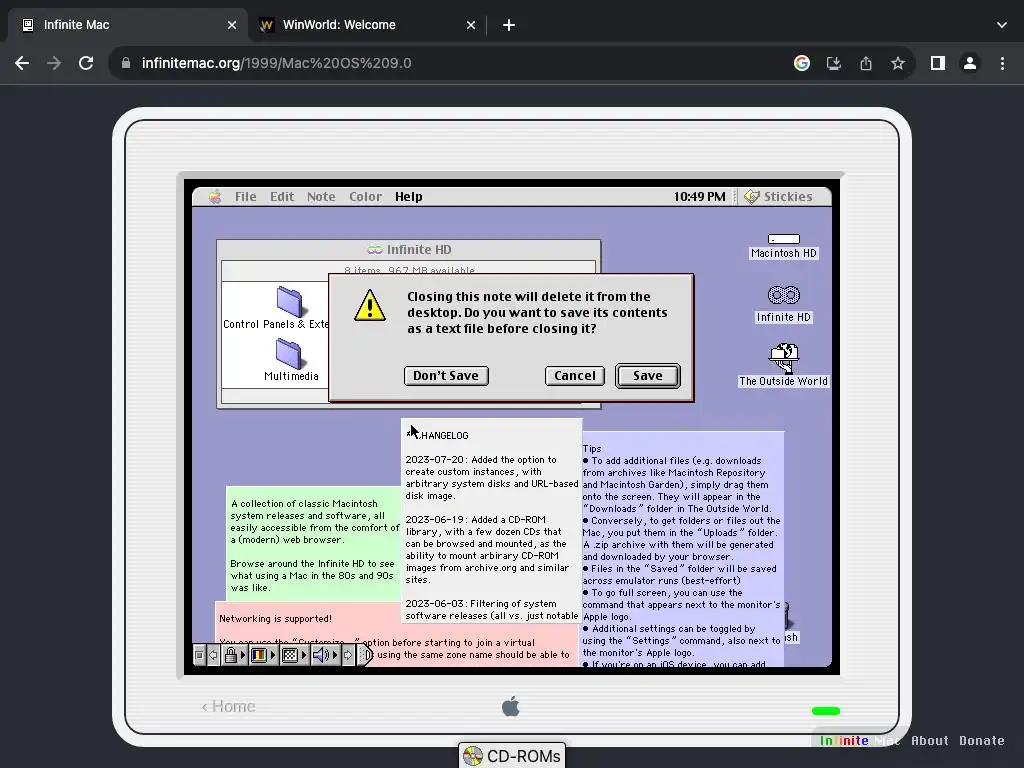Image resolution: width=1024 pixels, height=768 pixels.
Task: Select the Macintosh HD desktop icon
Action: pyautogui.click(x=784, y=246)
